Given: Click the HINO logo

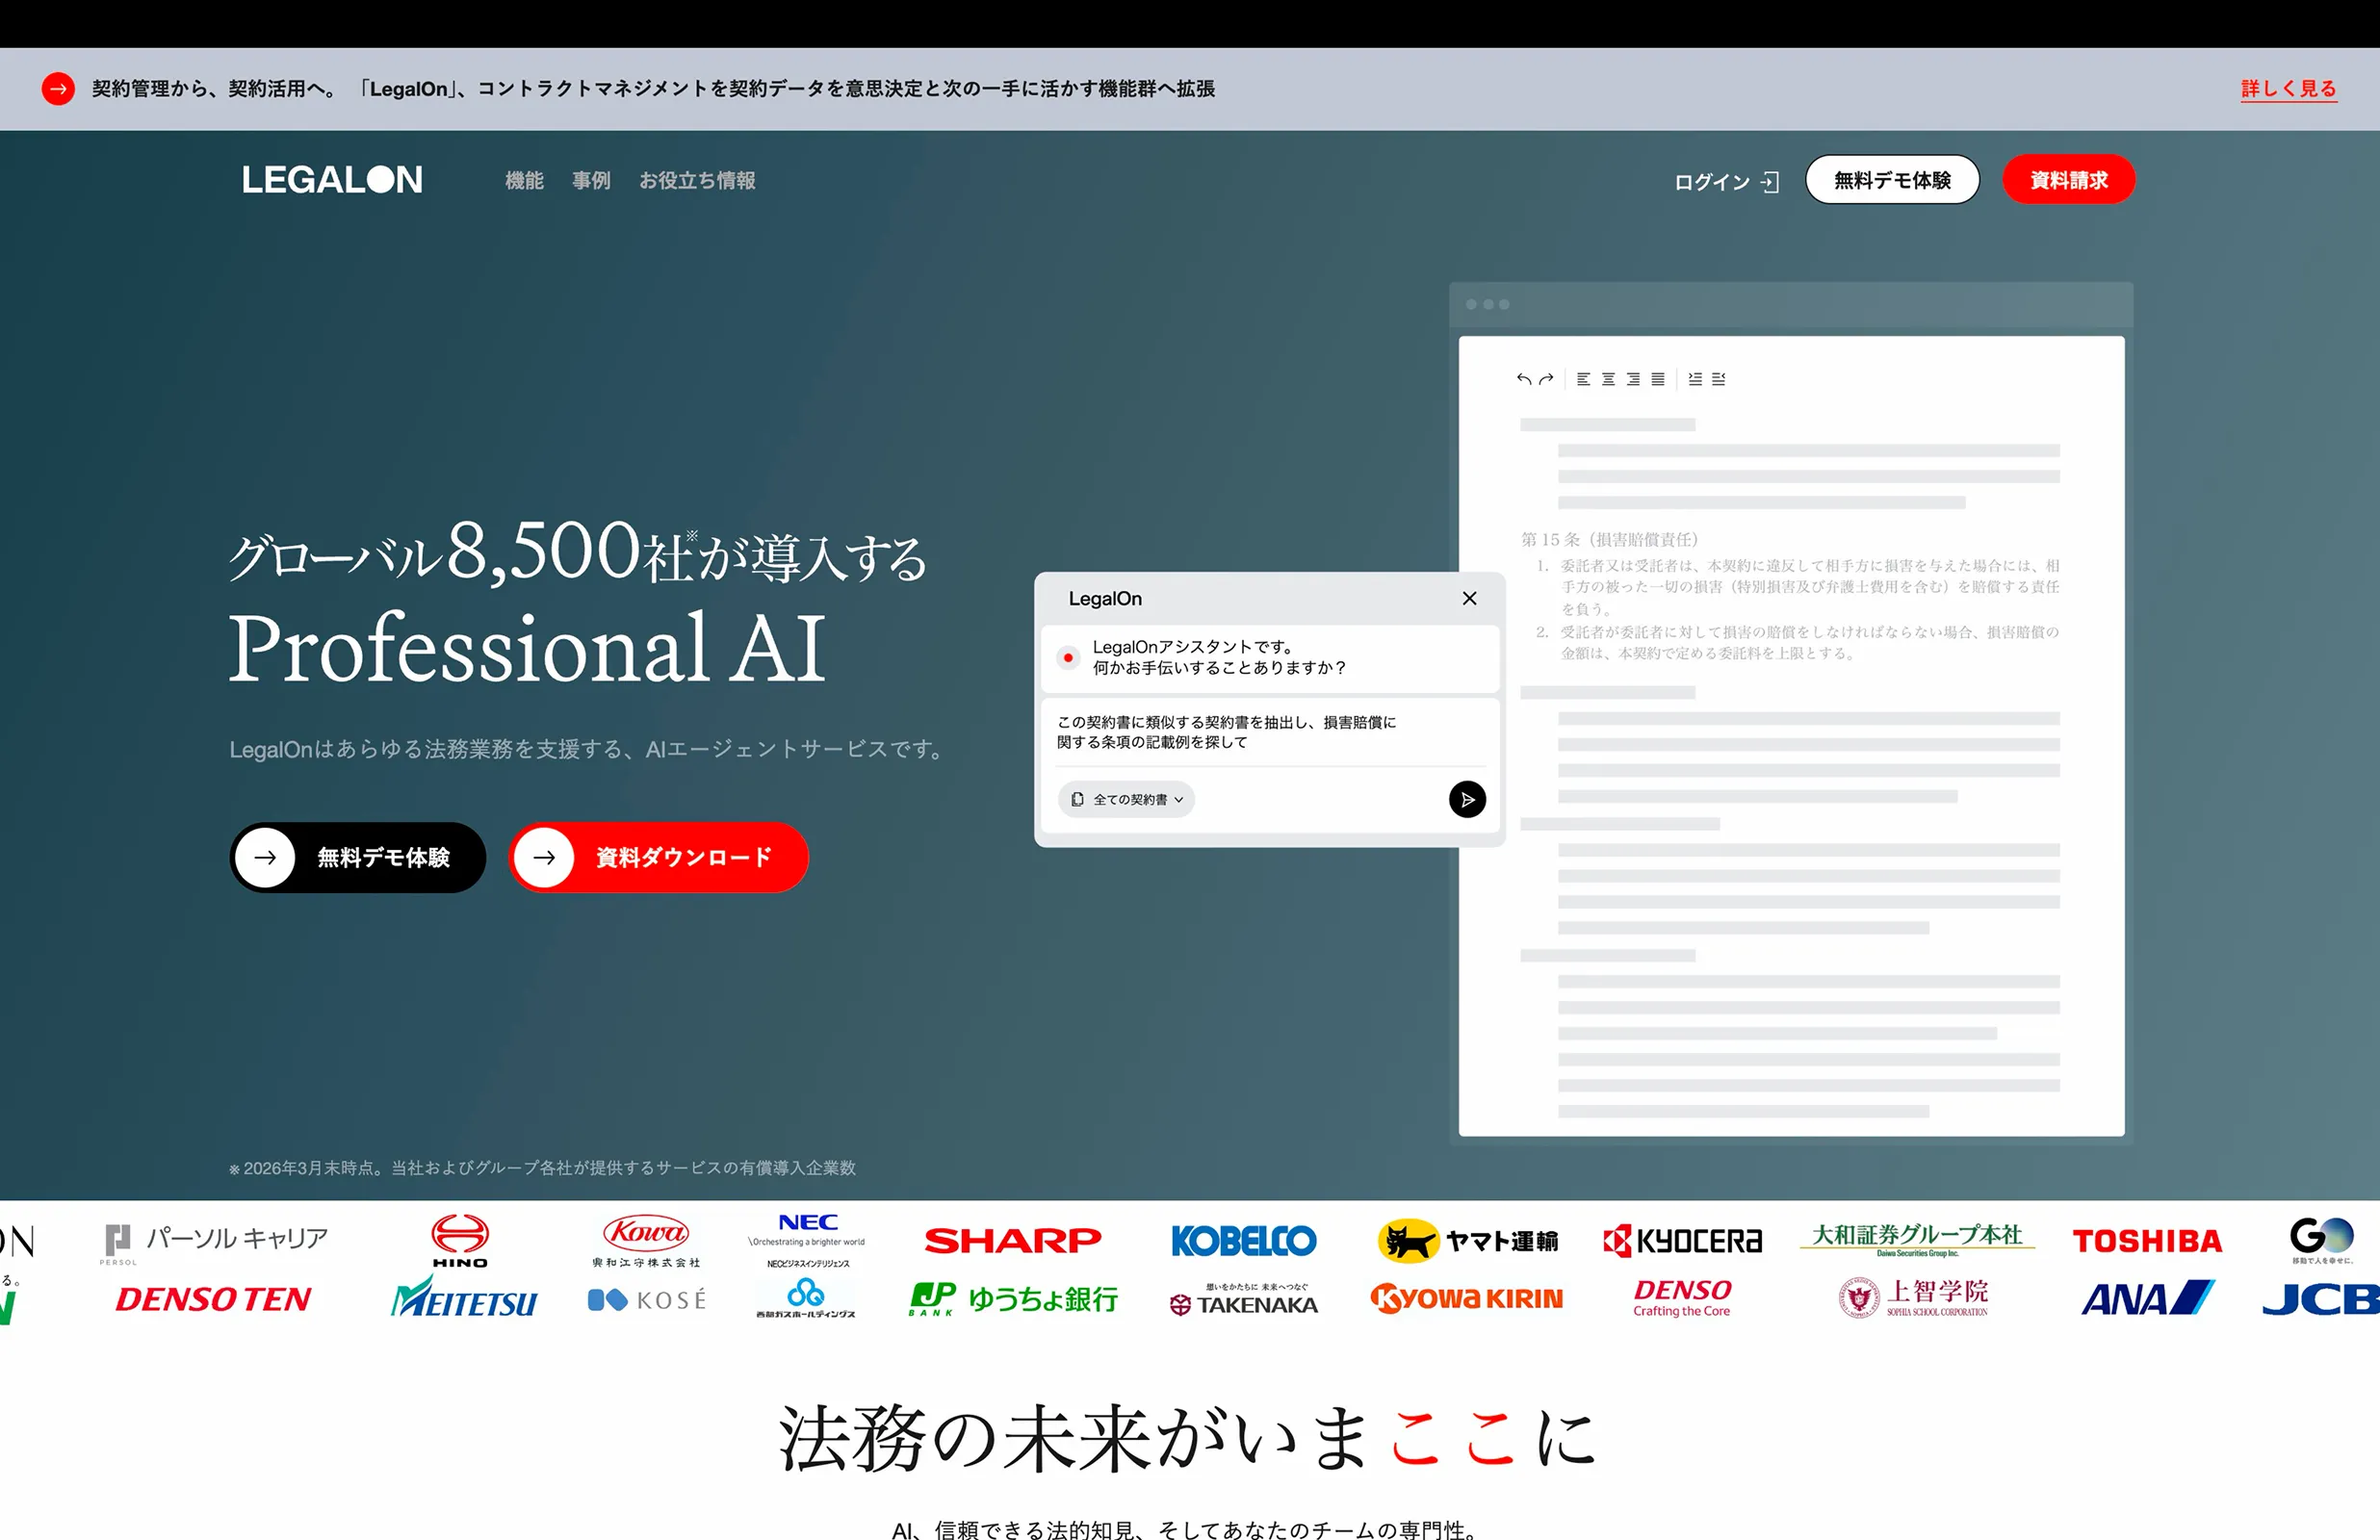Looking at the screenshot, I should 460,1241.
